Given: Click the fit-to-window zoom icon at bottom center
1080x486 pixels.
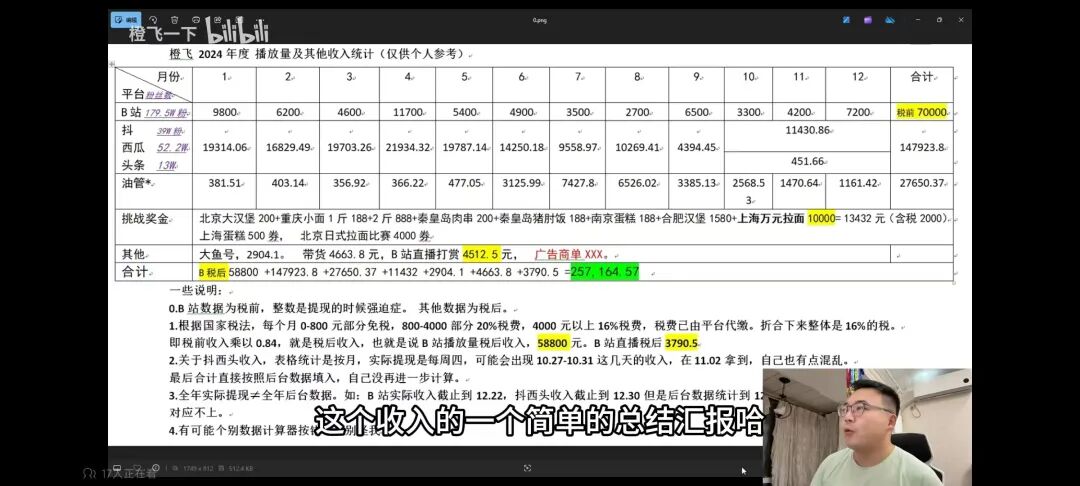Looking at the screenshot, I should [x=527, y=468].
